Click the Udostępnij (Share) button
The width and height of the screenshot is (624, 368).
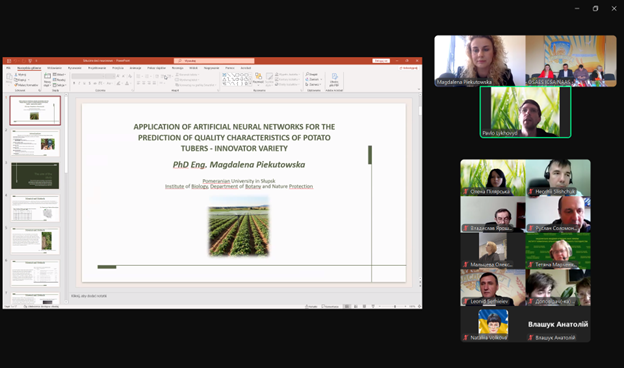tap(409, 68)
